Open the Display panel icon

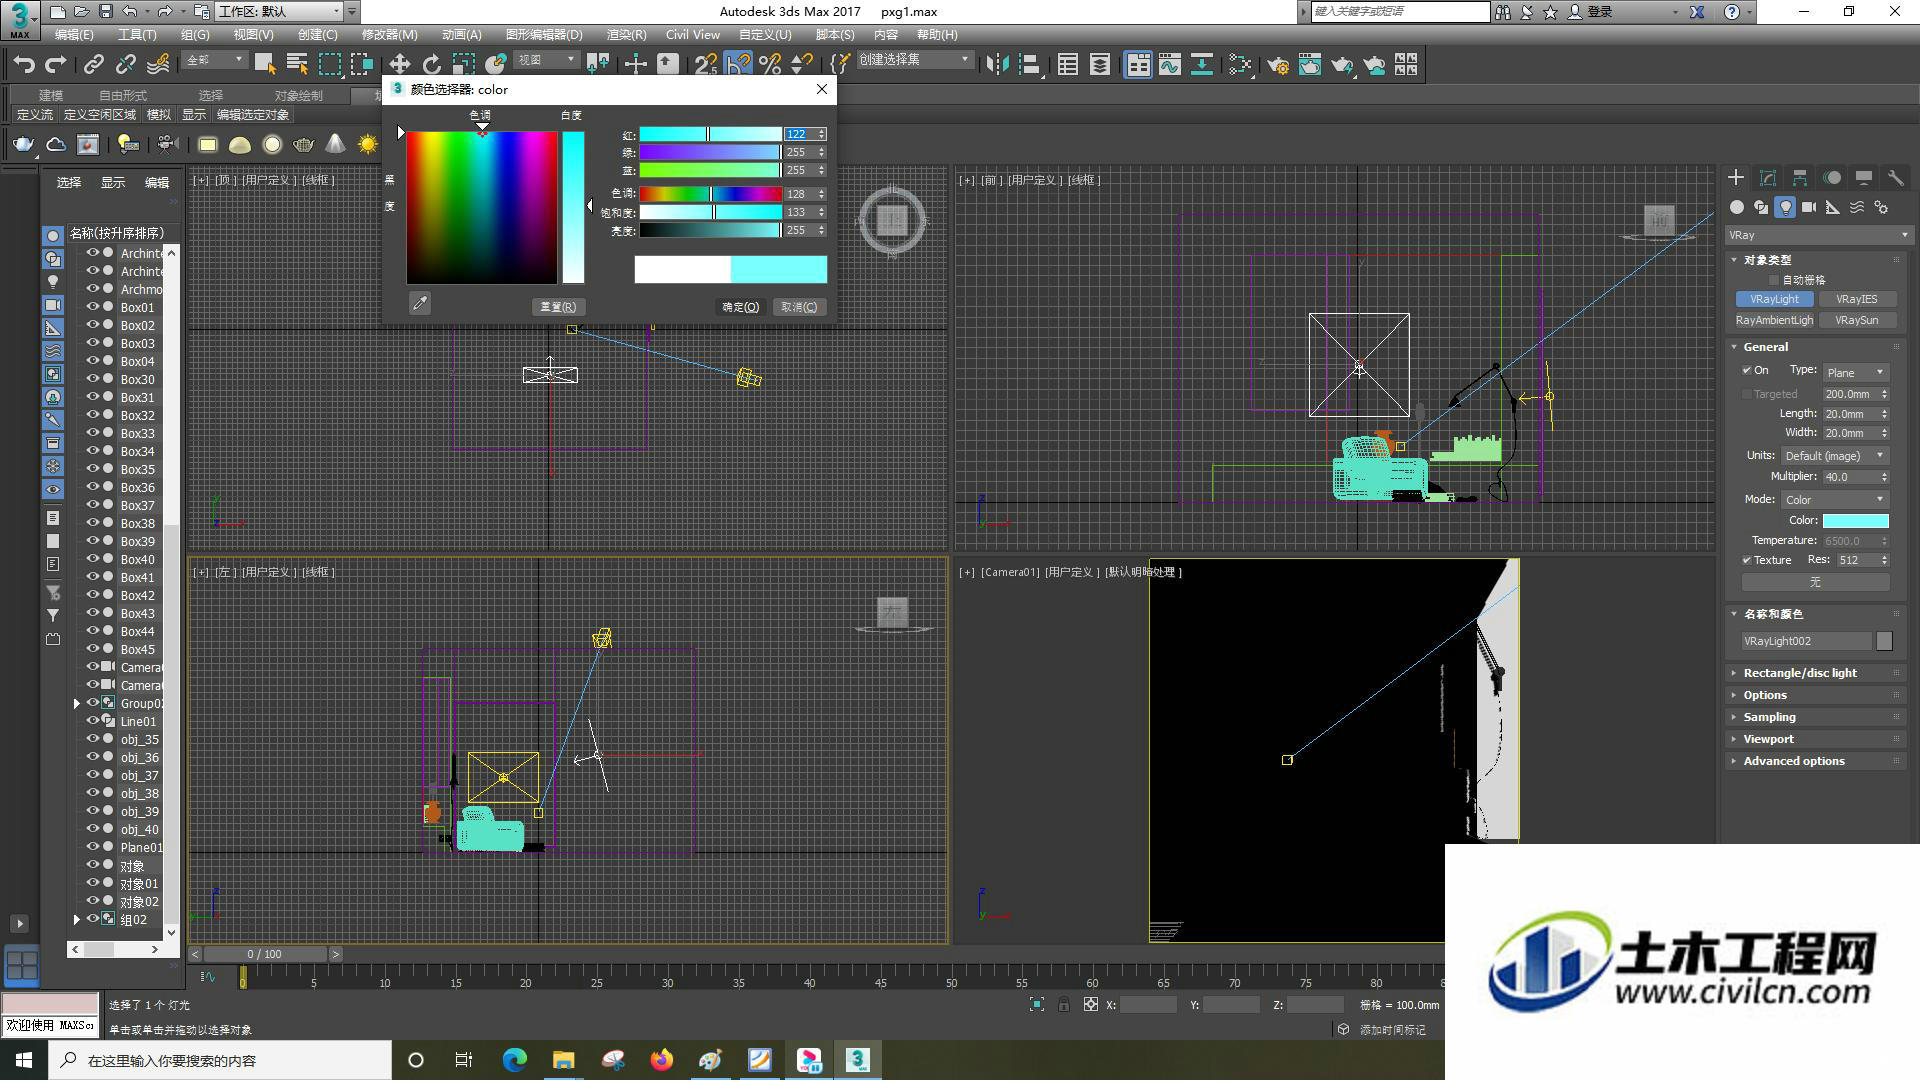1864,177
